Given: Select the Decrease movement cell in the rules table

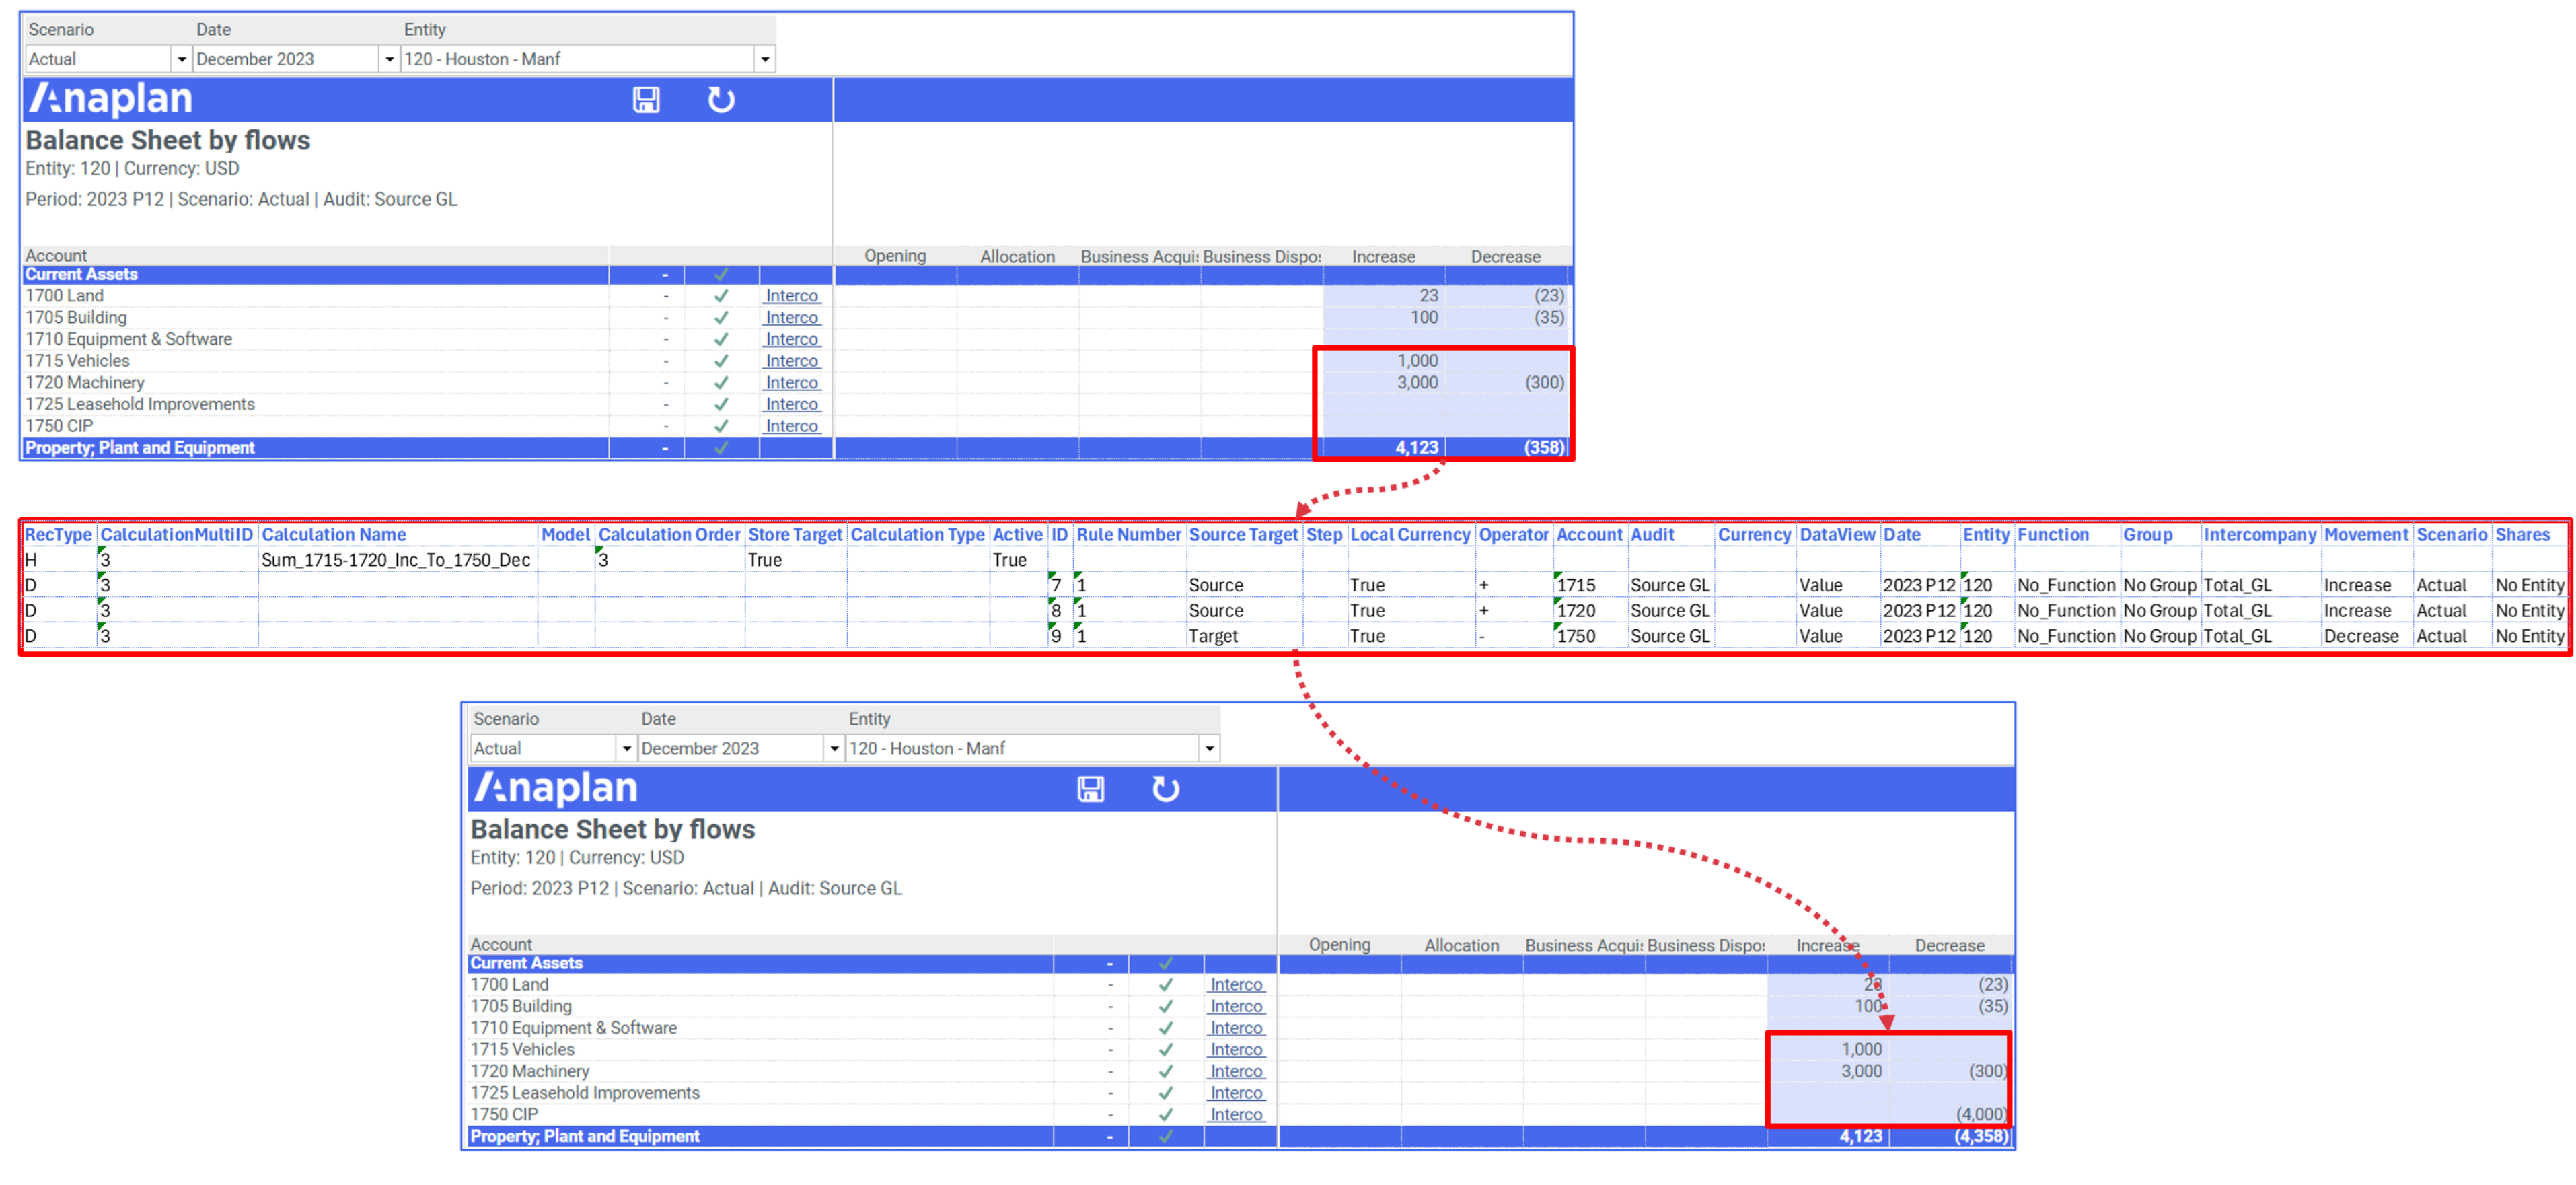Looking at the screenshot, I should (2367, 637).
